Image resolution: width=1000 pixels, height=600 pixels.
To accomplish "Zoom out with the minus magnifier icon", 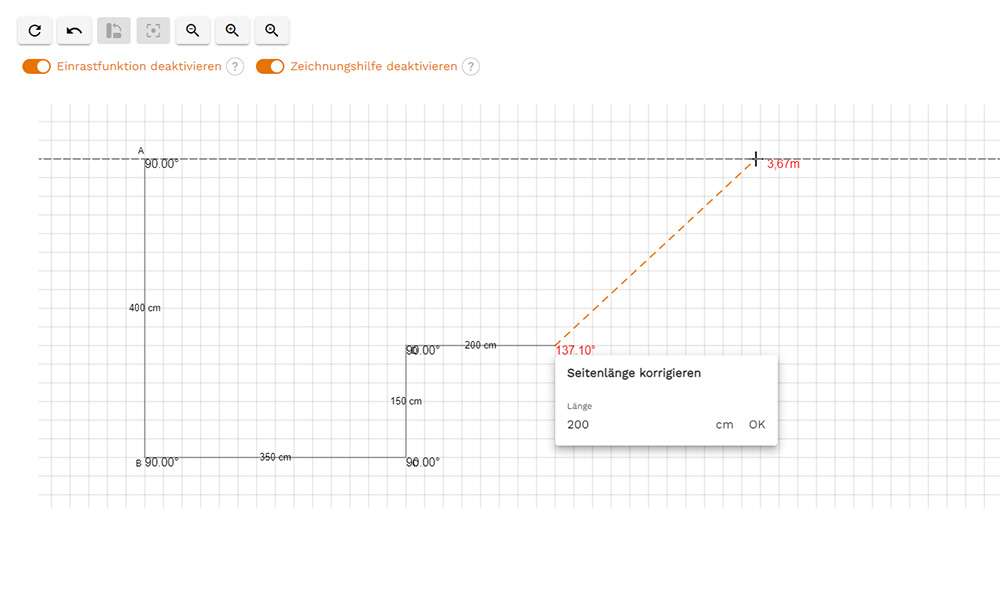I will tap(192, 30).
